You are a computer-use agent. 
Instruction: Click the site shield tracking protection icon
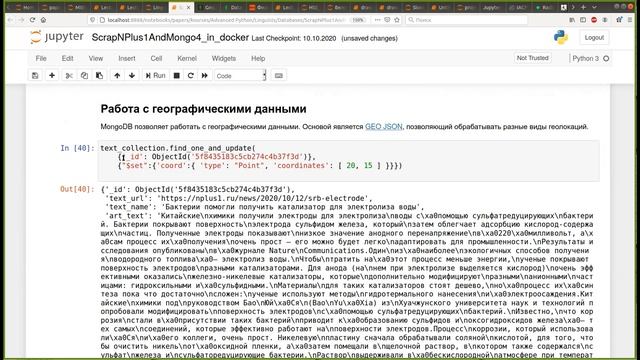pos(93,20)
